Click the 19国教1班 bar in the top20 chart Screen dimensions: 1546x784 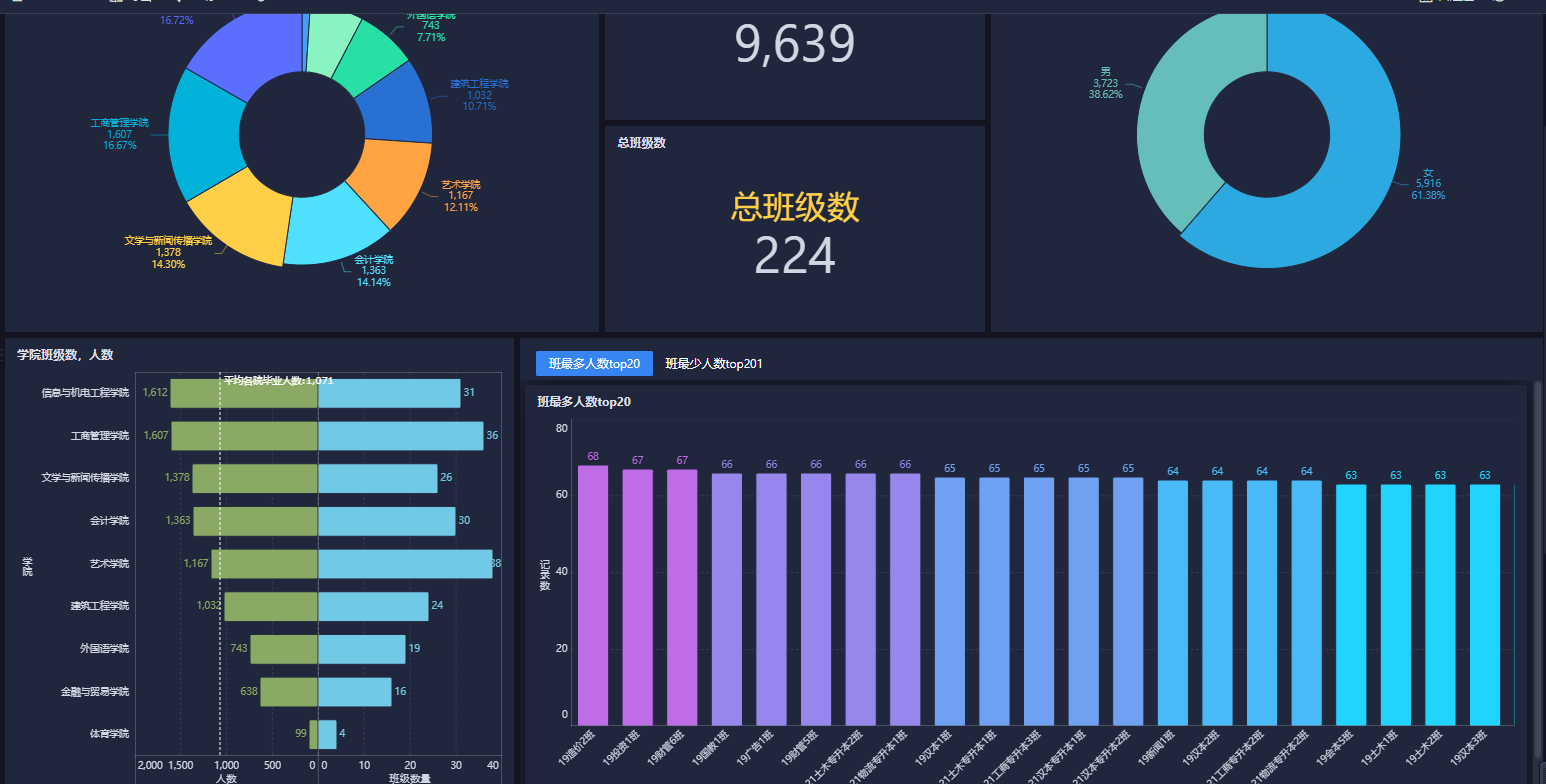[x=727, y=599]
